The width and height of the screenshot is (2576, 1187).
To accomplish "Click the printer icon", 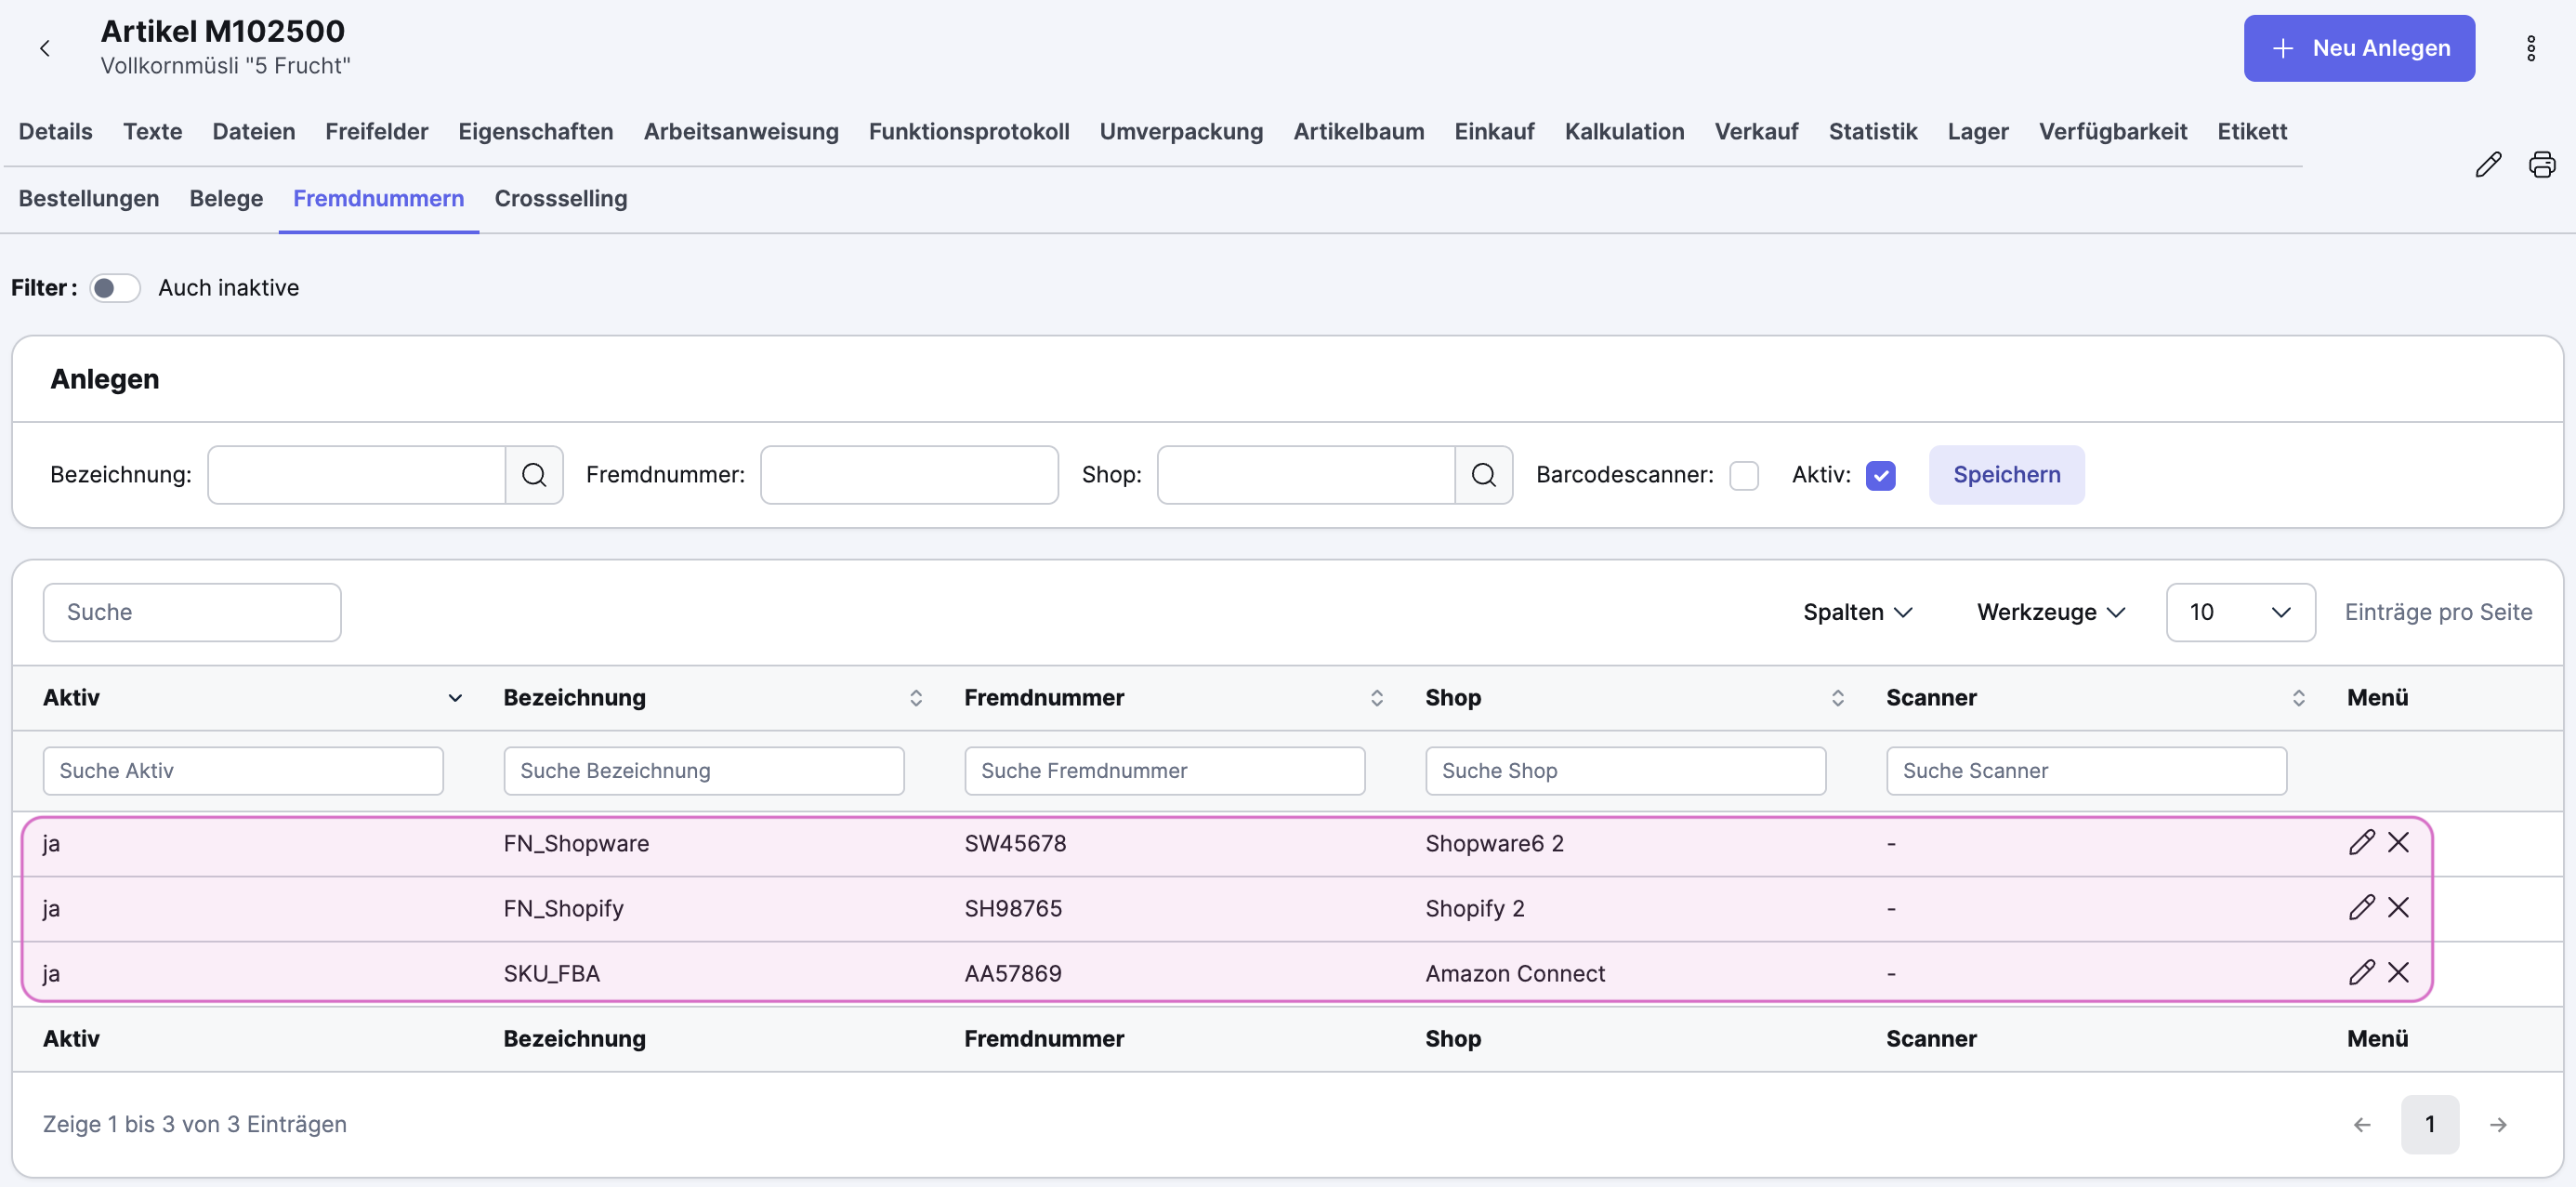I will [2541, 164].
